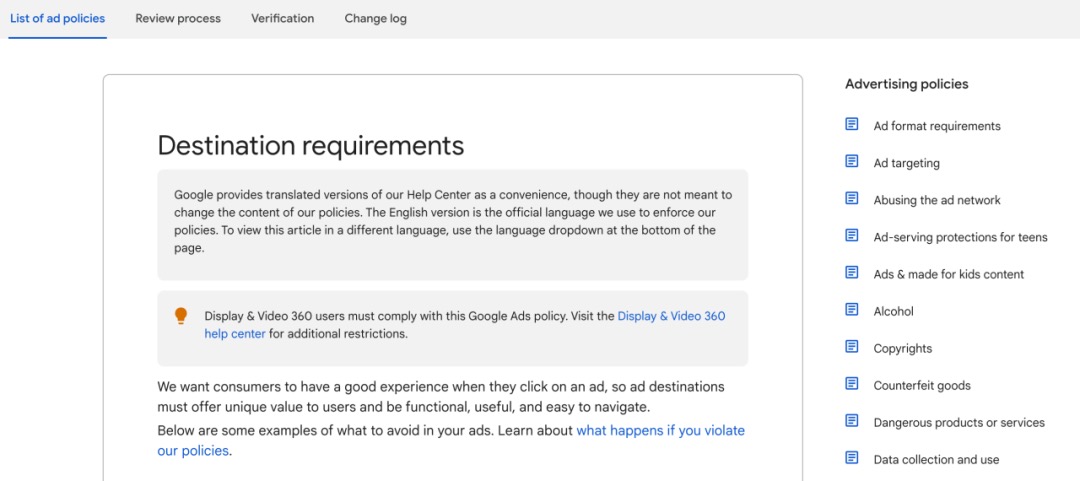
Task: Click the document icon beside Data collection and use
Action: 852,458
